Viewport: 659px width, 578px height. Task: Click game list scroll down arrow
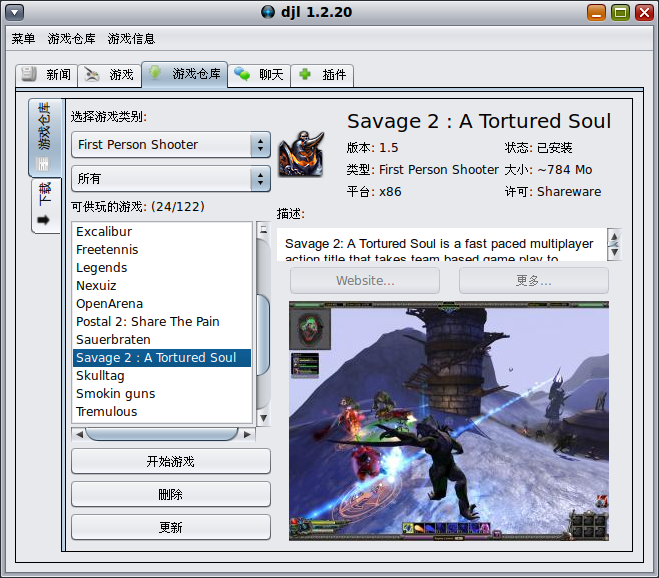264,418
